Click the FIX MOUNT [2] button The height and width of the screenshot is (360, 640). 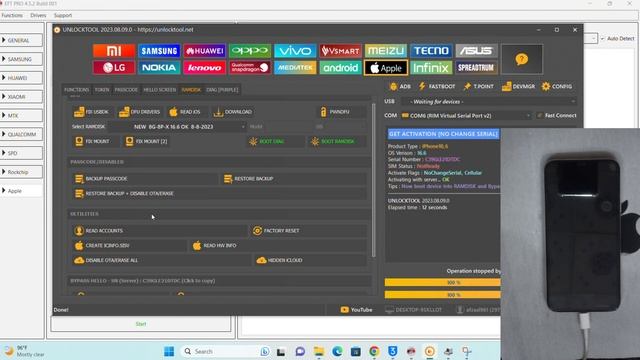(x=147, y=141)
